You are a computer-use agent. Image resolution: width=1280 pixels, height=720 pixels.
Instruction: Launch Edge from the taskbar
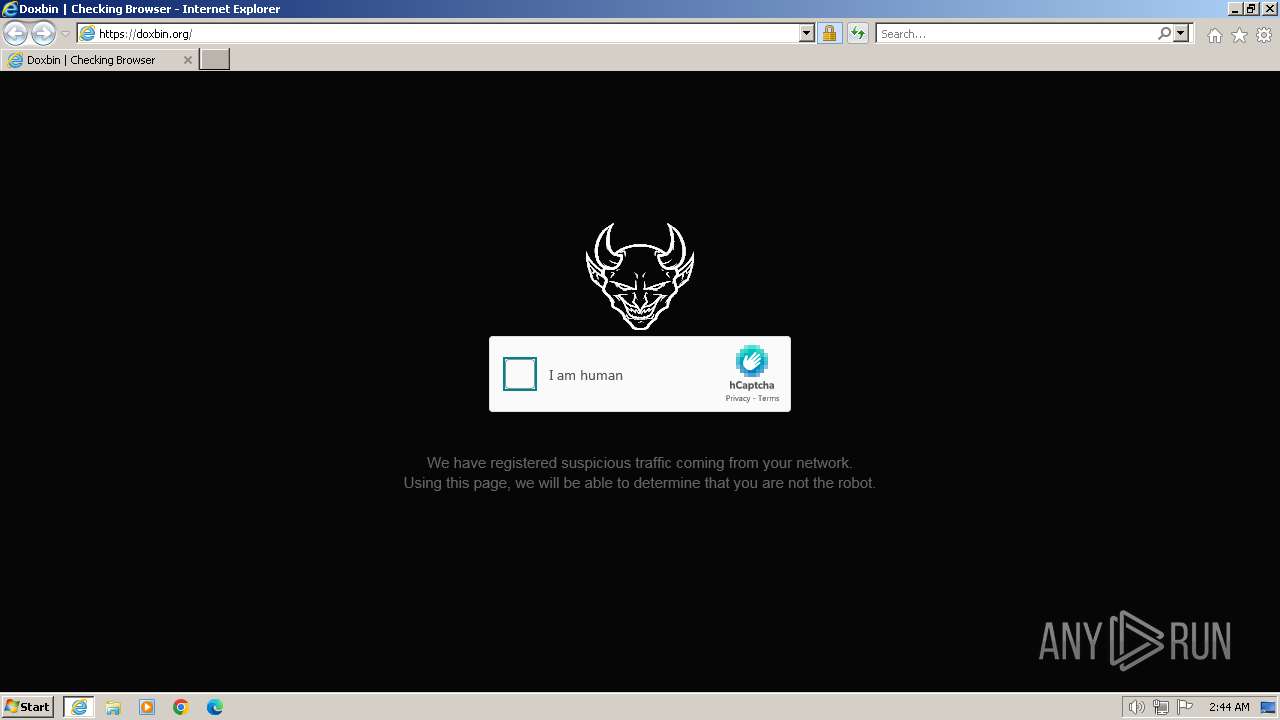215,707
